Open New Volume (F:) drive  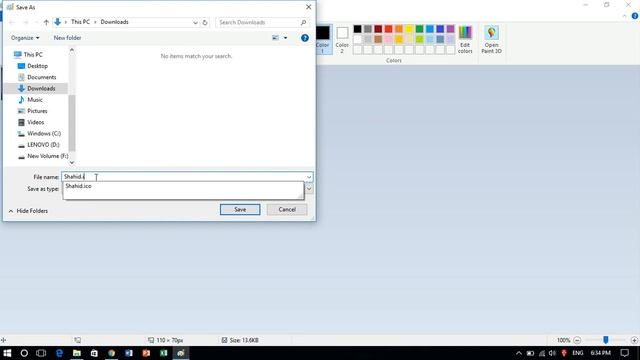(47, 156)
